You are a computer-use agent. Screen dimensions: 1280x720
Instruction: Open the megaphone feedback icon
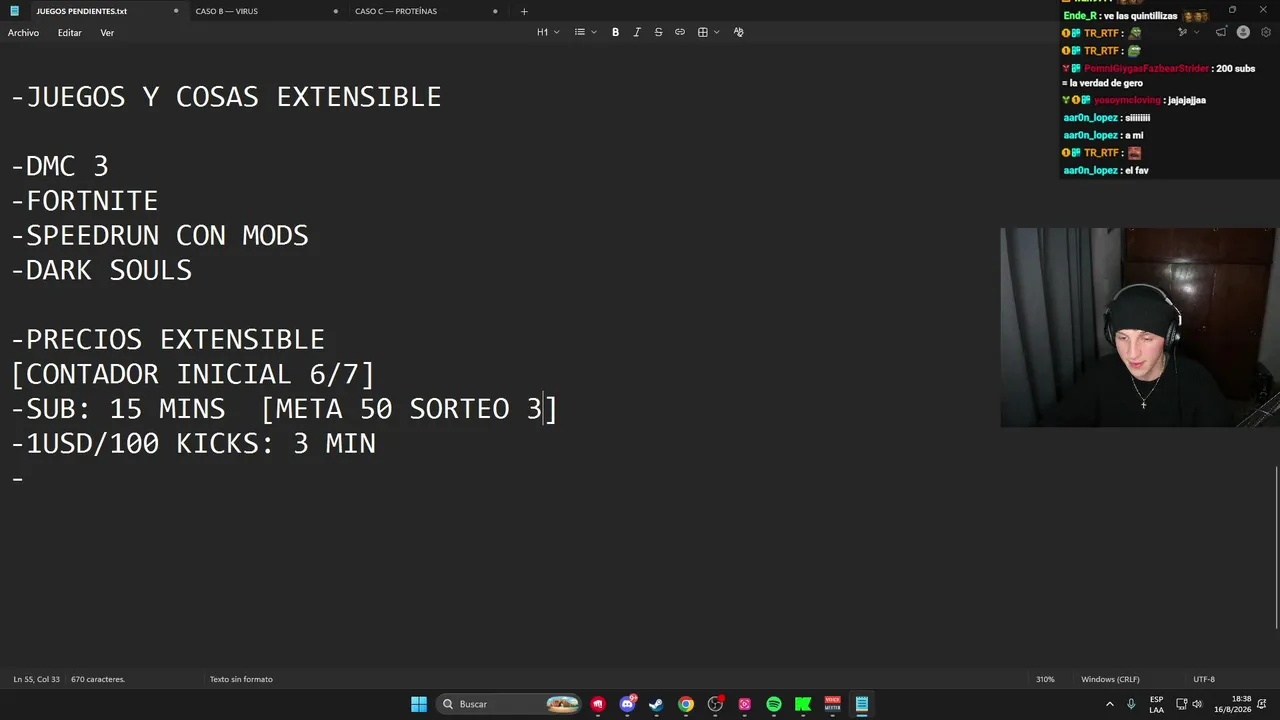1221,32
